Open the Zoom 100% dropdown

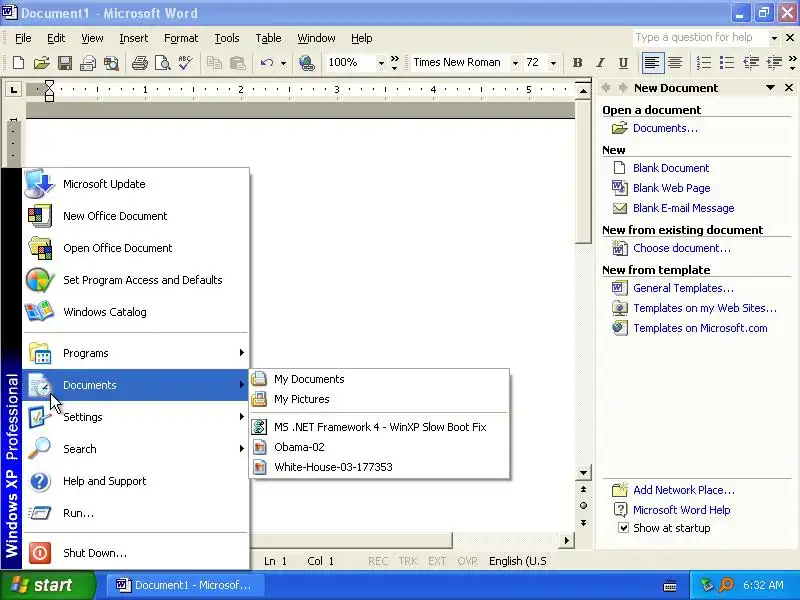(381, 63)
